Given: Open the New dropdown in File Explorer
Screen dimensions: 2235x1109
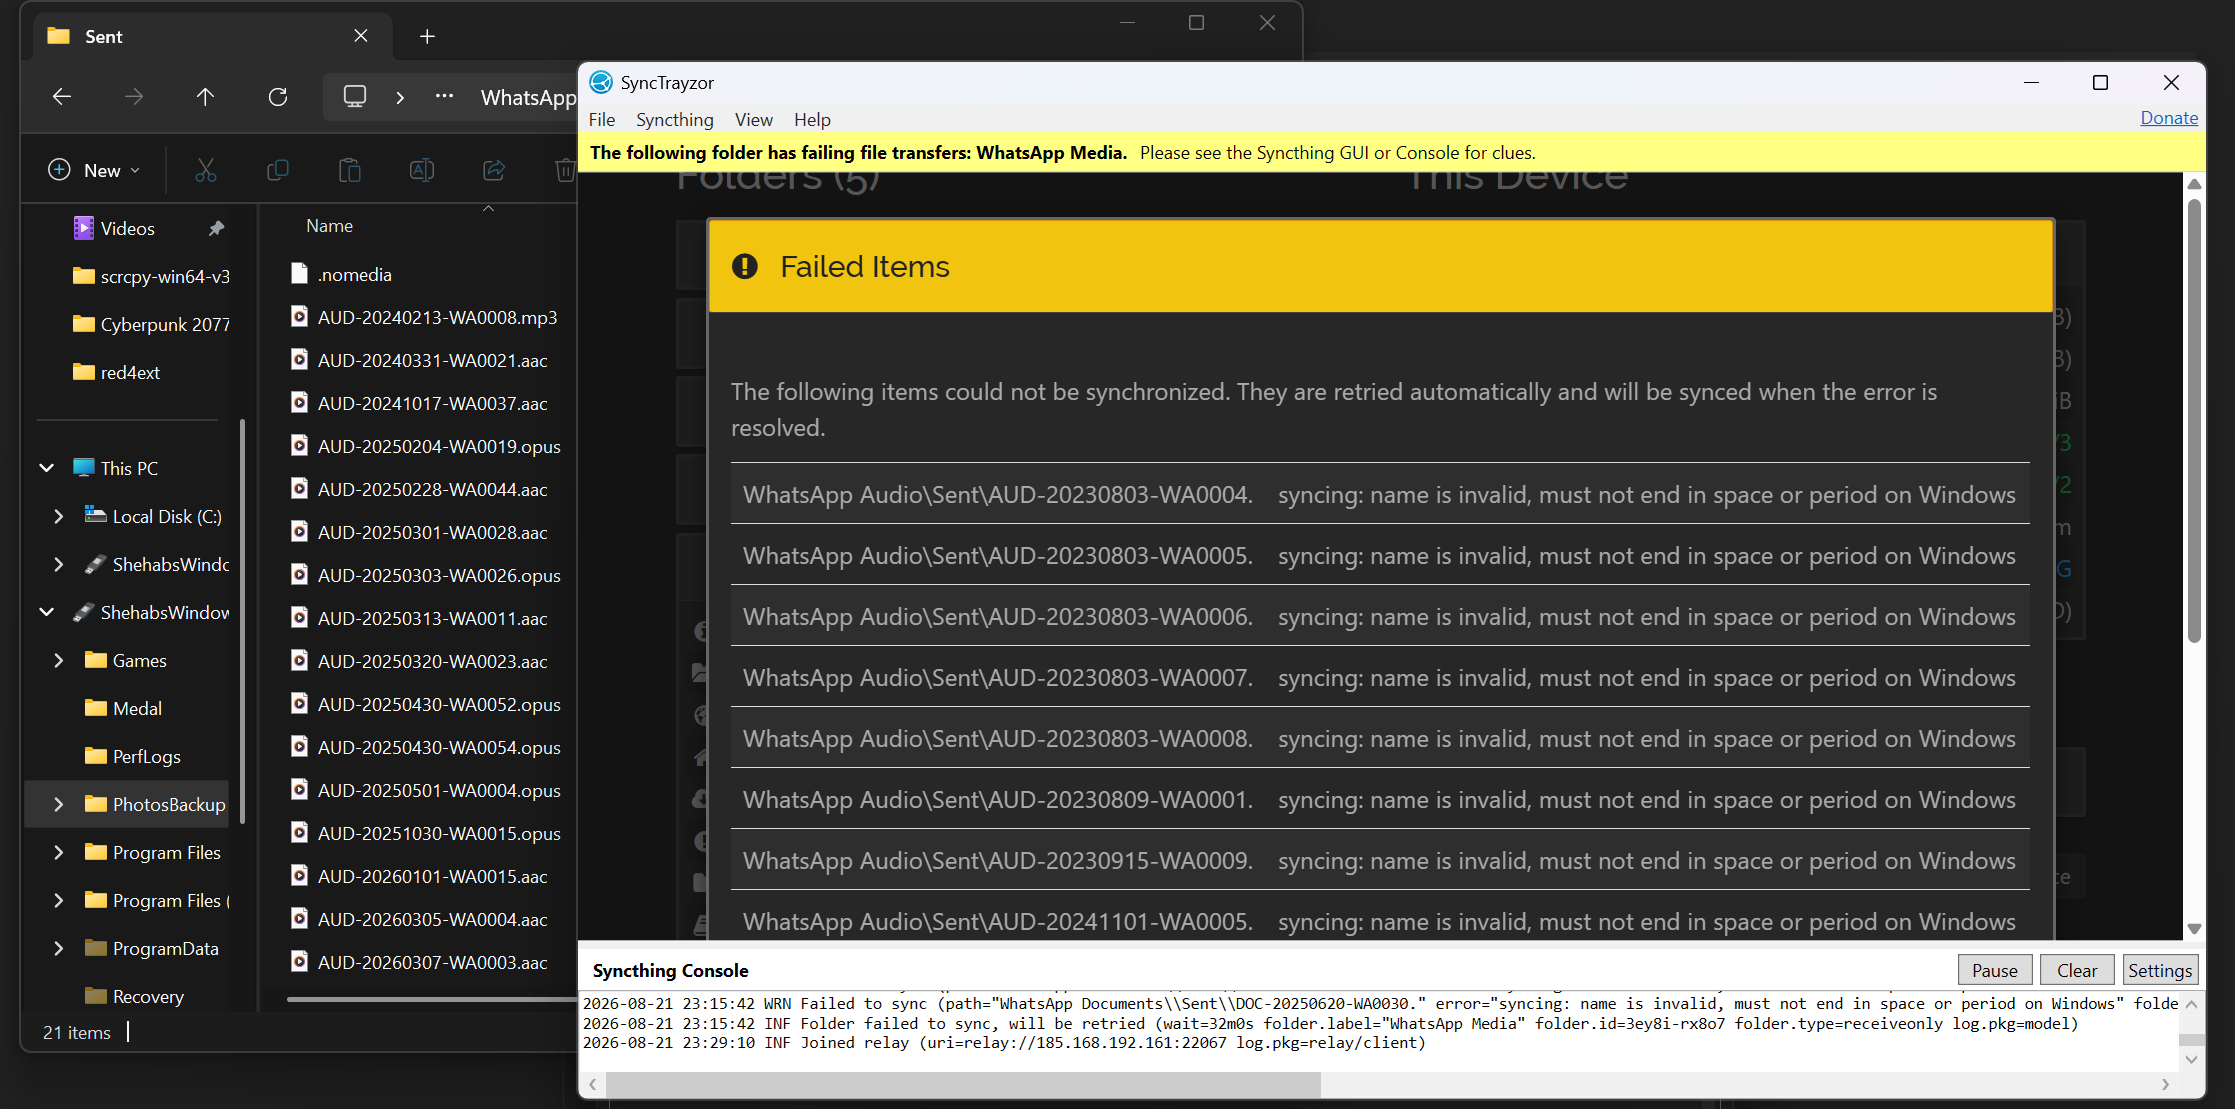Looking at the screenshot, I should point(94,170).
